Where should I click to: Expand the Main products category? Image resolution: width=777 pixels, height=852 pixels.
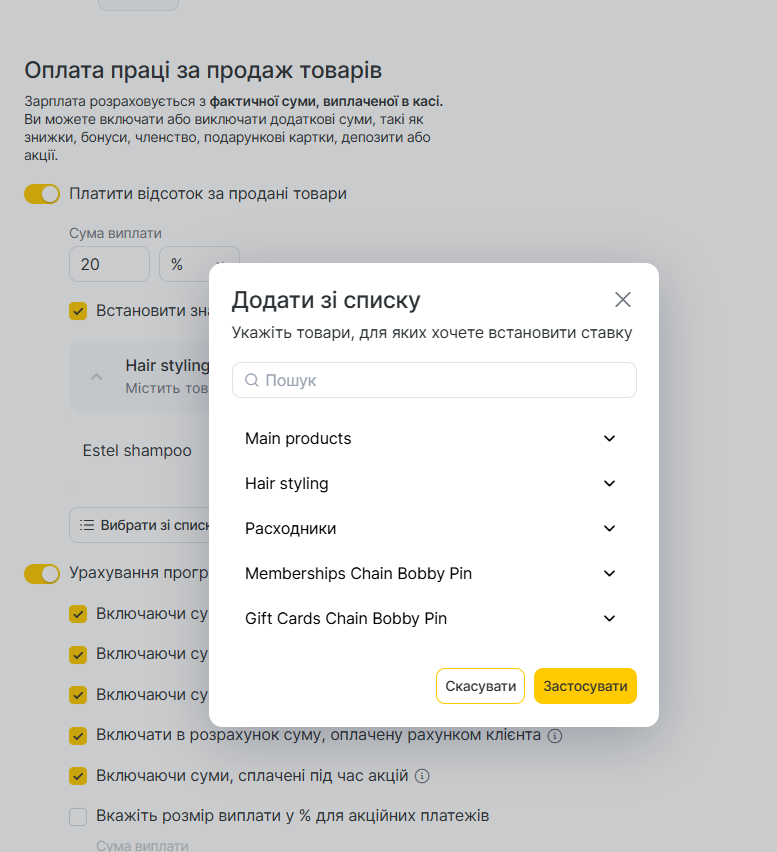point(610,439)
